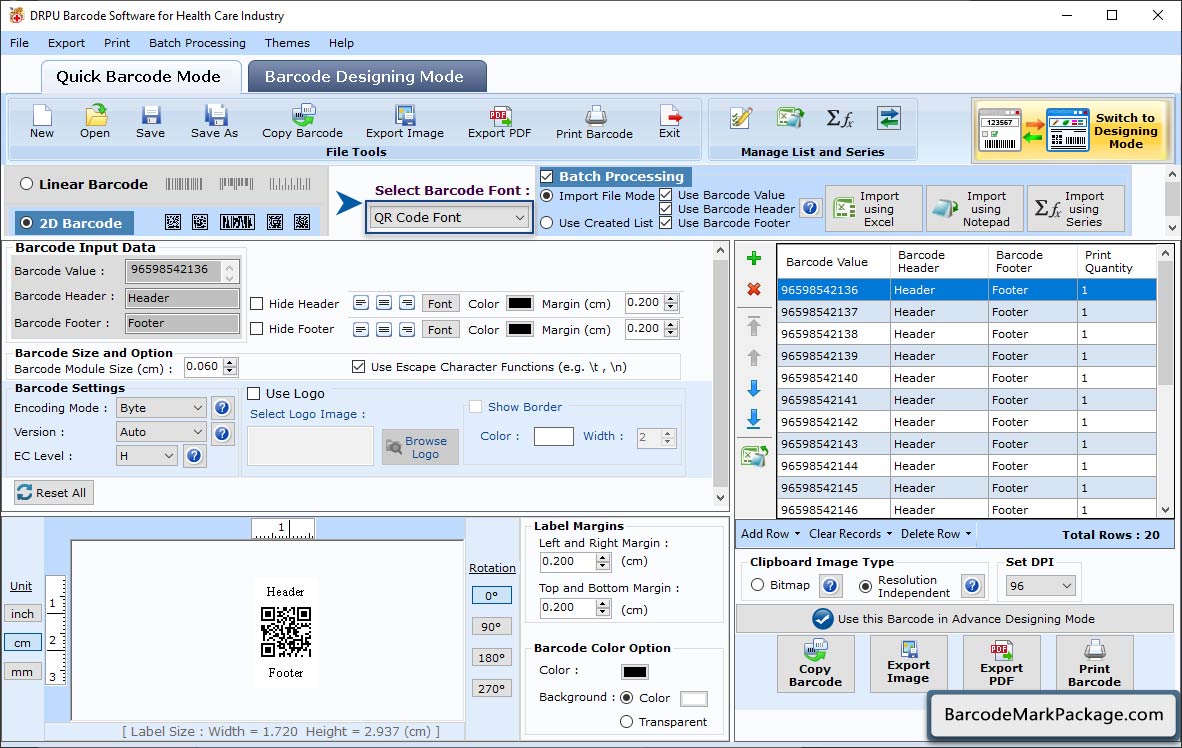
Task: Click Reset All button
Action: click(53, 492)
